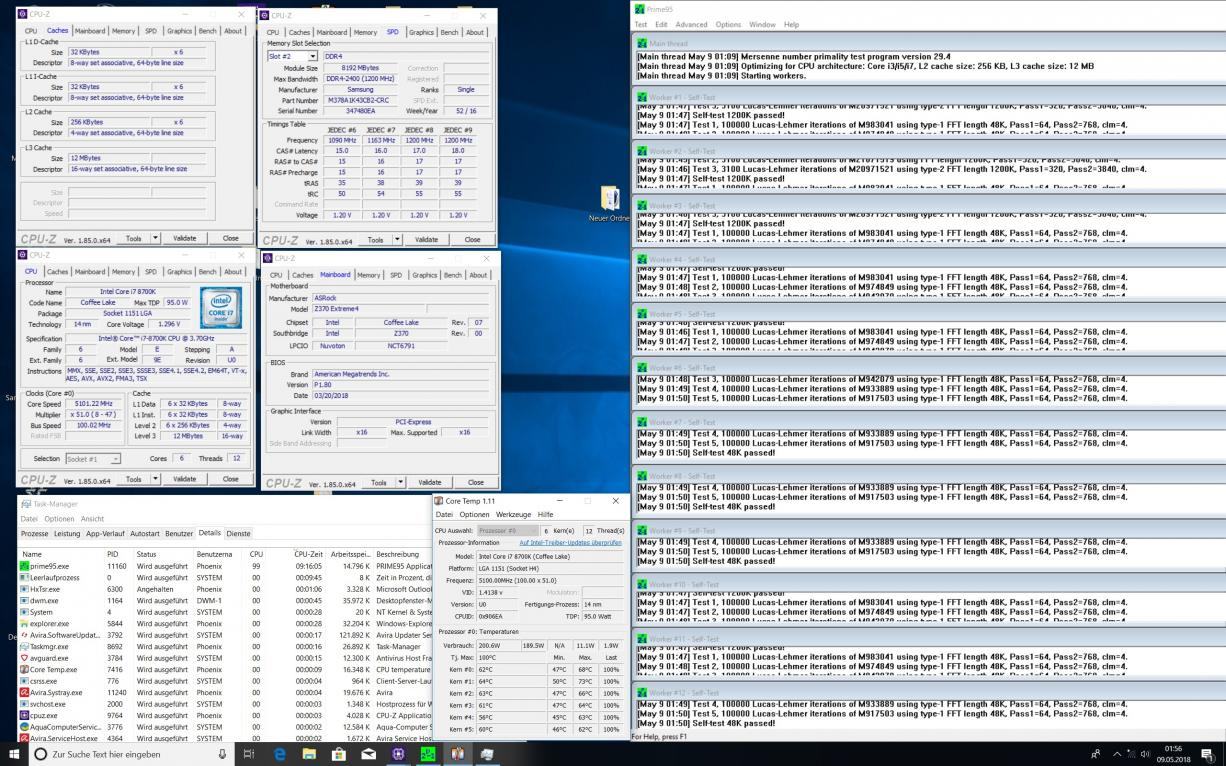Sort by the Arbeitsspei... column header

pyautogui.click(x=350, y=554)
